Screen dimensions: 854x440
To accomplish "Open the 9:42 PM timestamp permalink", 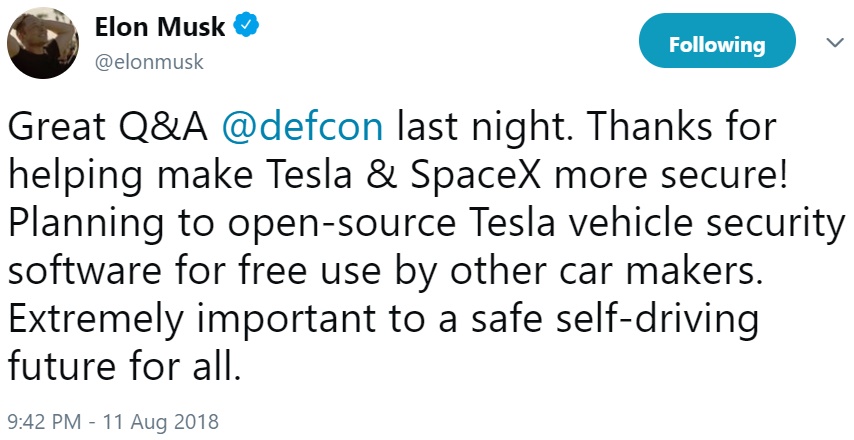I will (45, 422).
